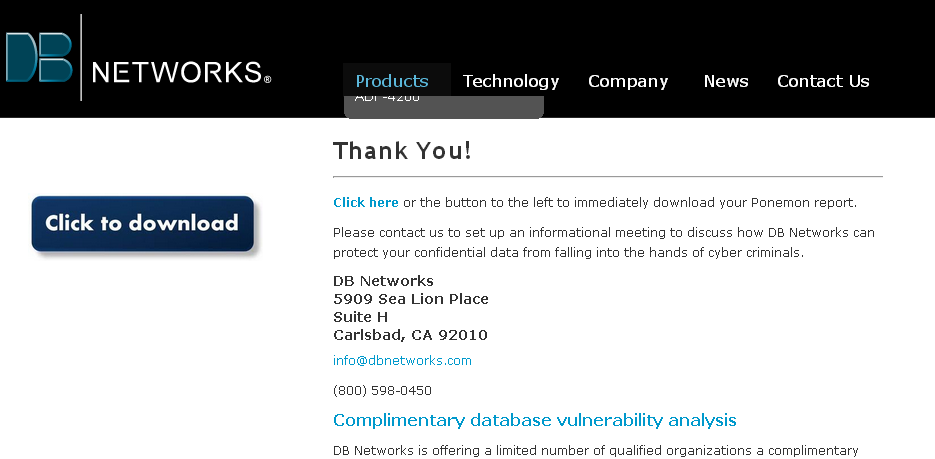
Task: Click the (800) 598-0450 phone number
Action: (x=382, y=391)
